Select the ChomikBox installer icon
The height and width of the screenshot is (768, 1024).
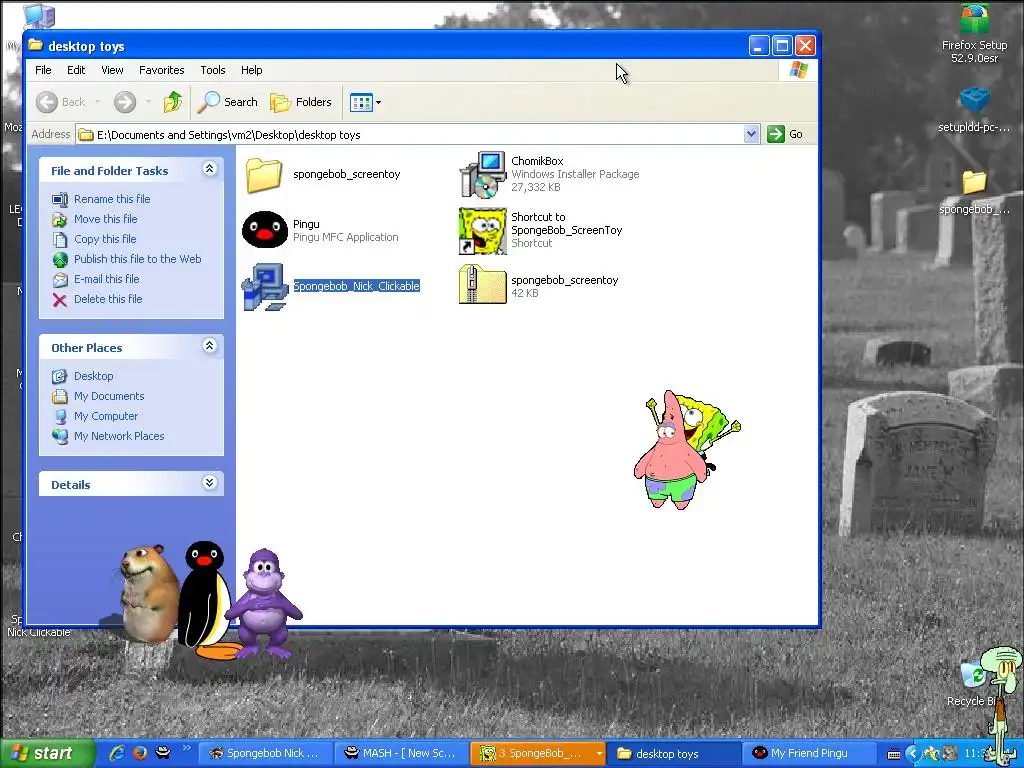tap(483, 174)
